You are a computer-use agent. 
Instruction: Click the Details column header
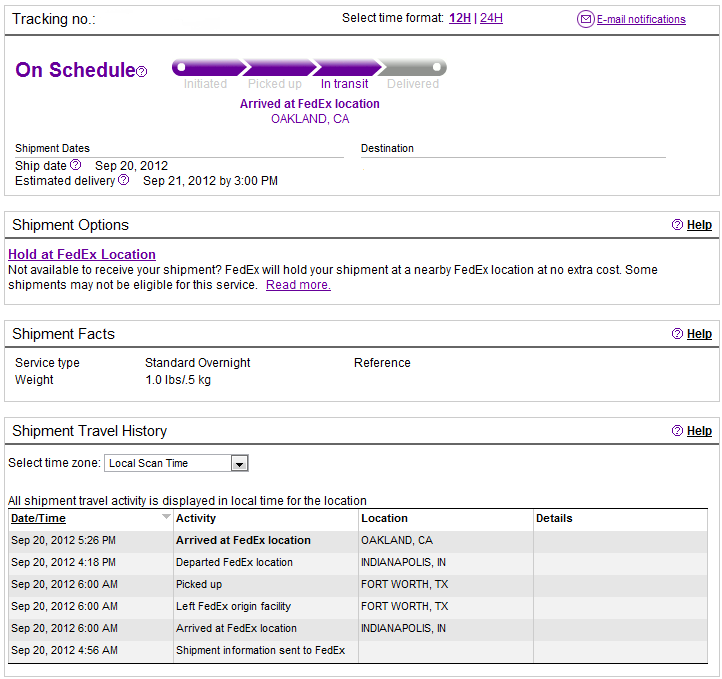tap(554, 518)
